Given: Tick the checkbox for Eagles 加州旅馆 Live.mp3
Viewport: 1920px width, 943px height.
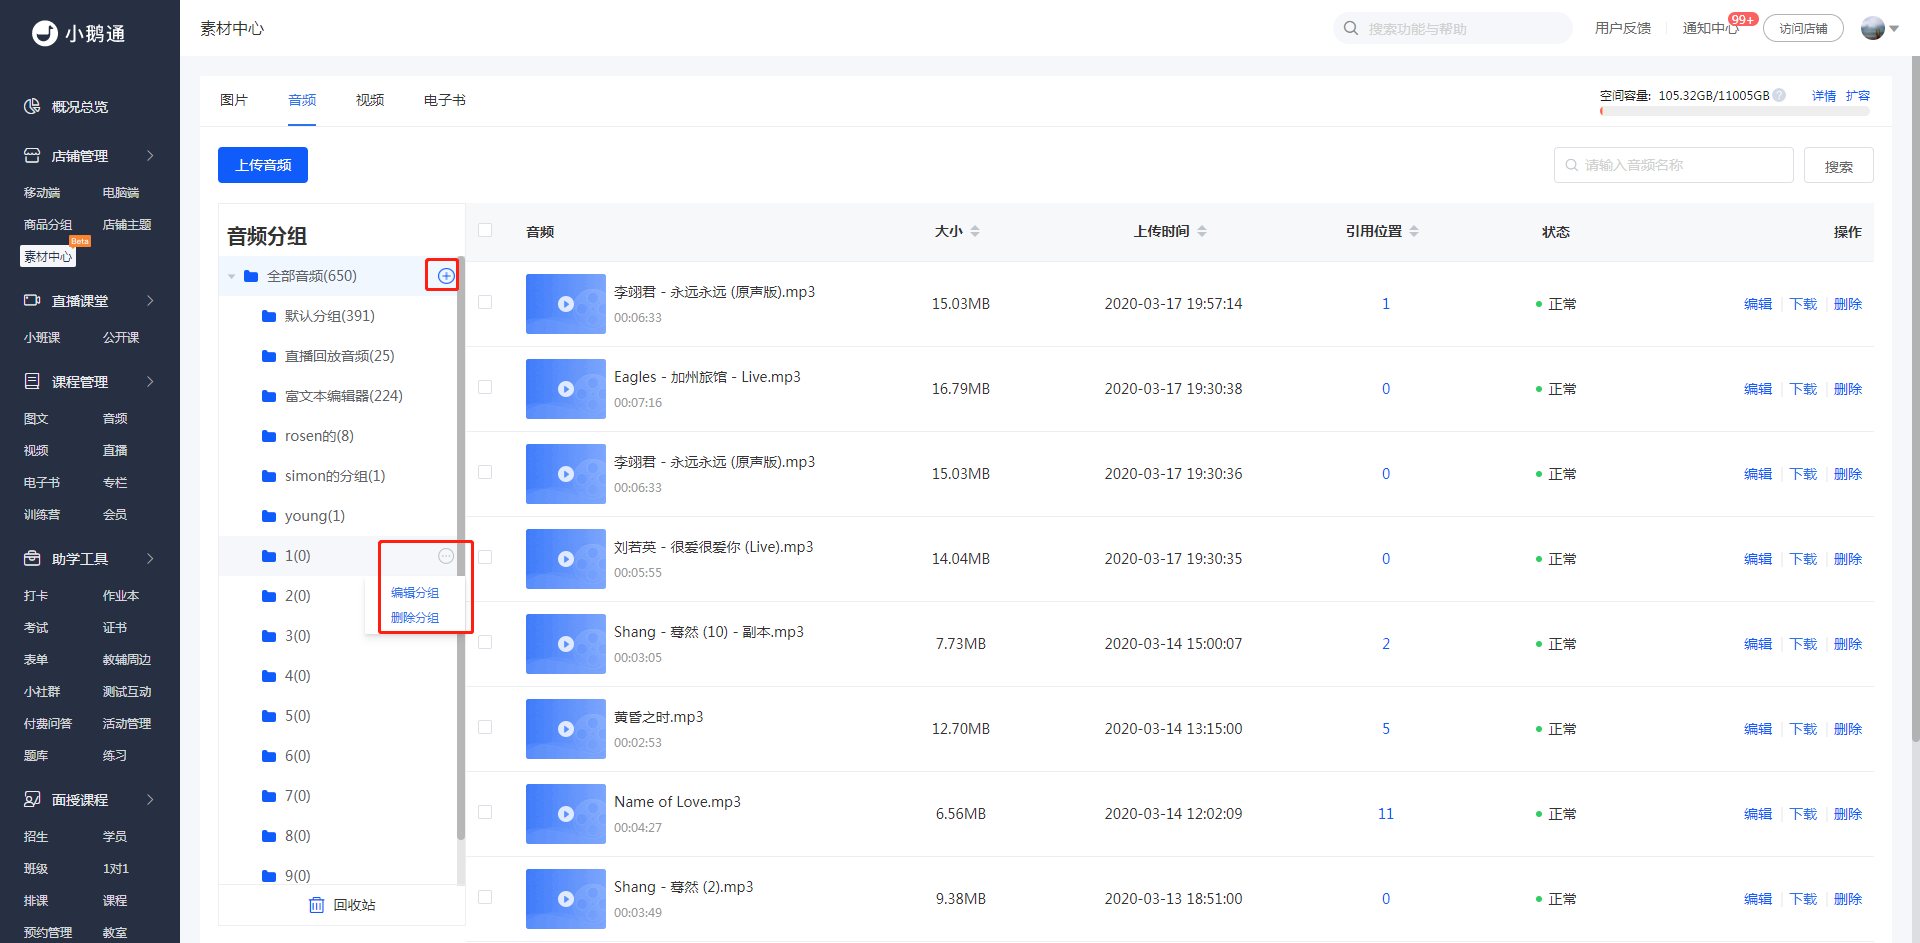Looking at the screenshot, I should click(x=485, y=387).
